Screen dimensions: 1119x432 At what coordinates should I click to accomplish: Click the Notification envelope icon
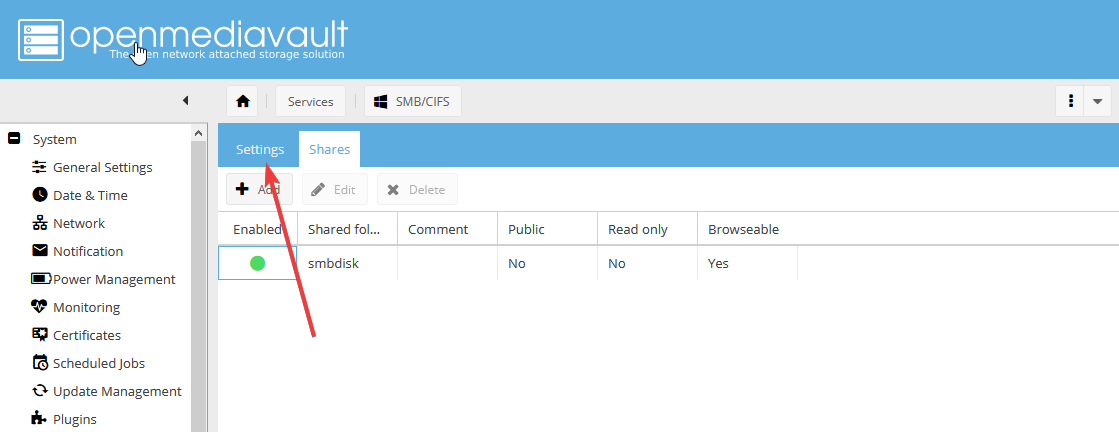coord(40,251)
